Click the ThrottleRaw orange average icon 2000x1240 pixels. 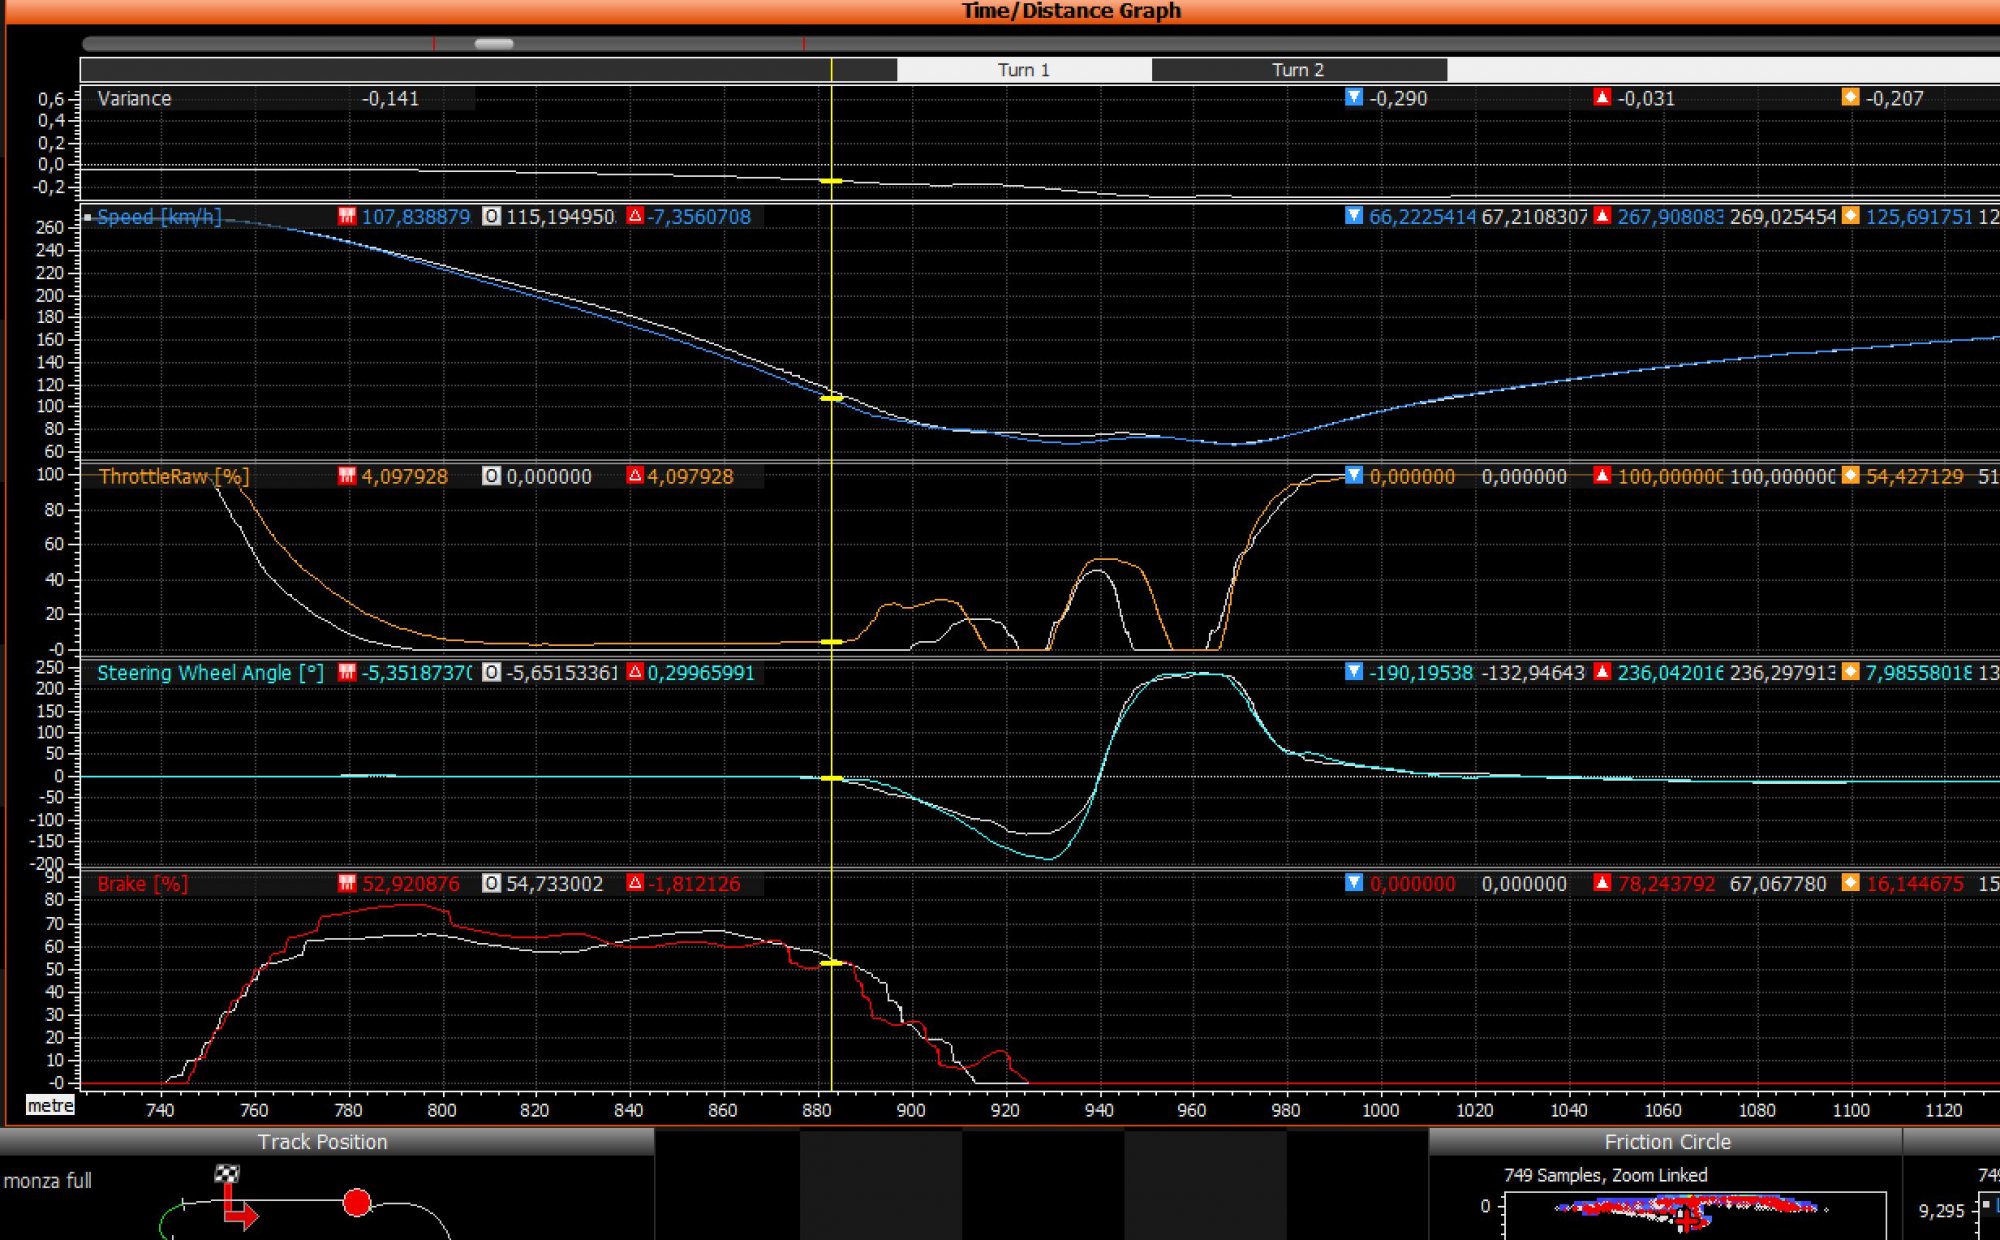tap(1850, 476)
